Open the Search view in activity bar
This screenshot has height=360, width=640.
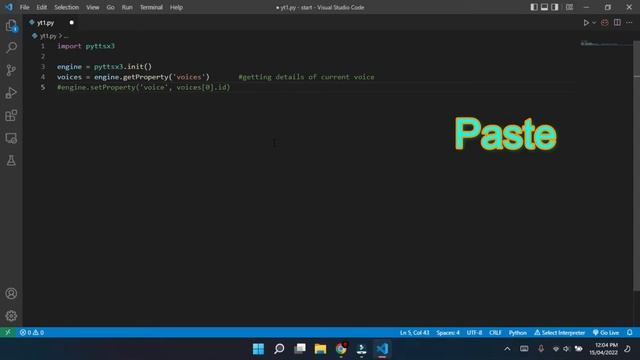[x=11, y=48]
